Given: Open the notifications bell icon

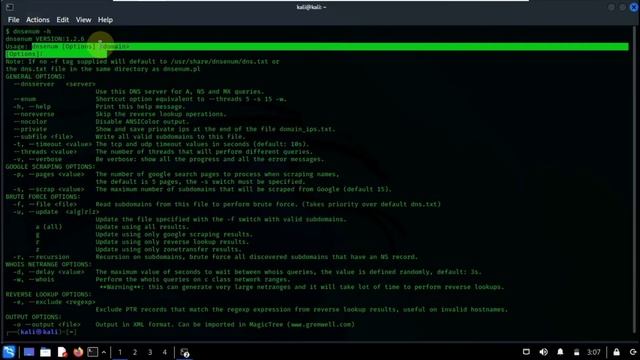Looking at the screenshot, I should tap(560, 352).
